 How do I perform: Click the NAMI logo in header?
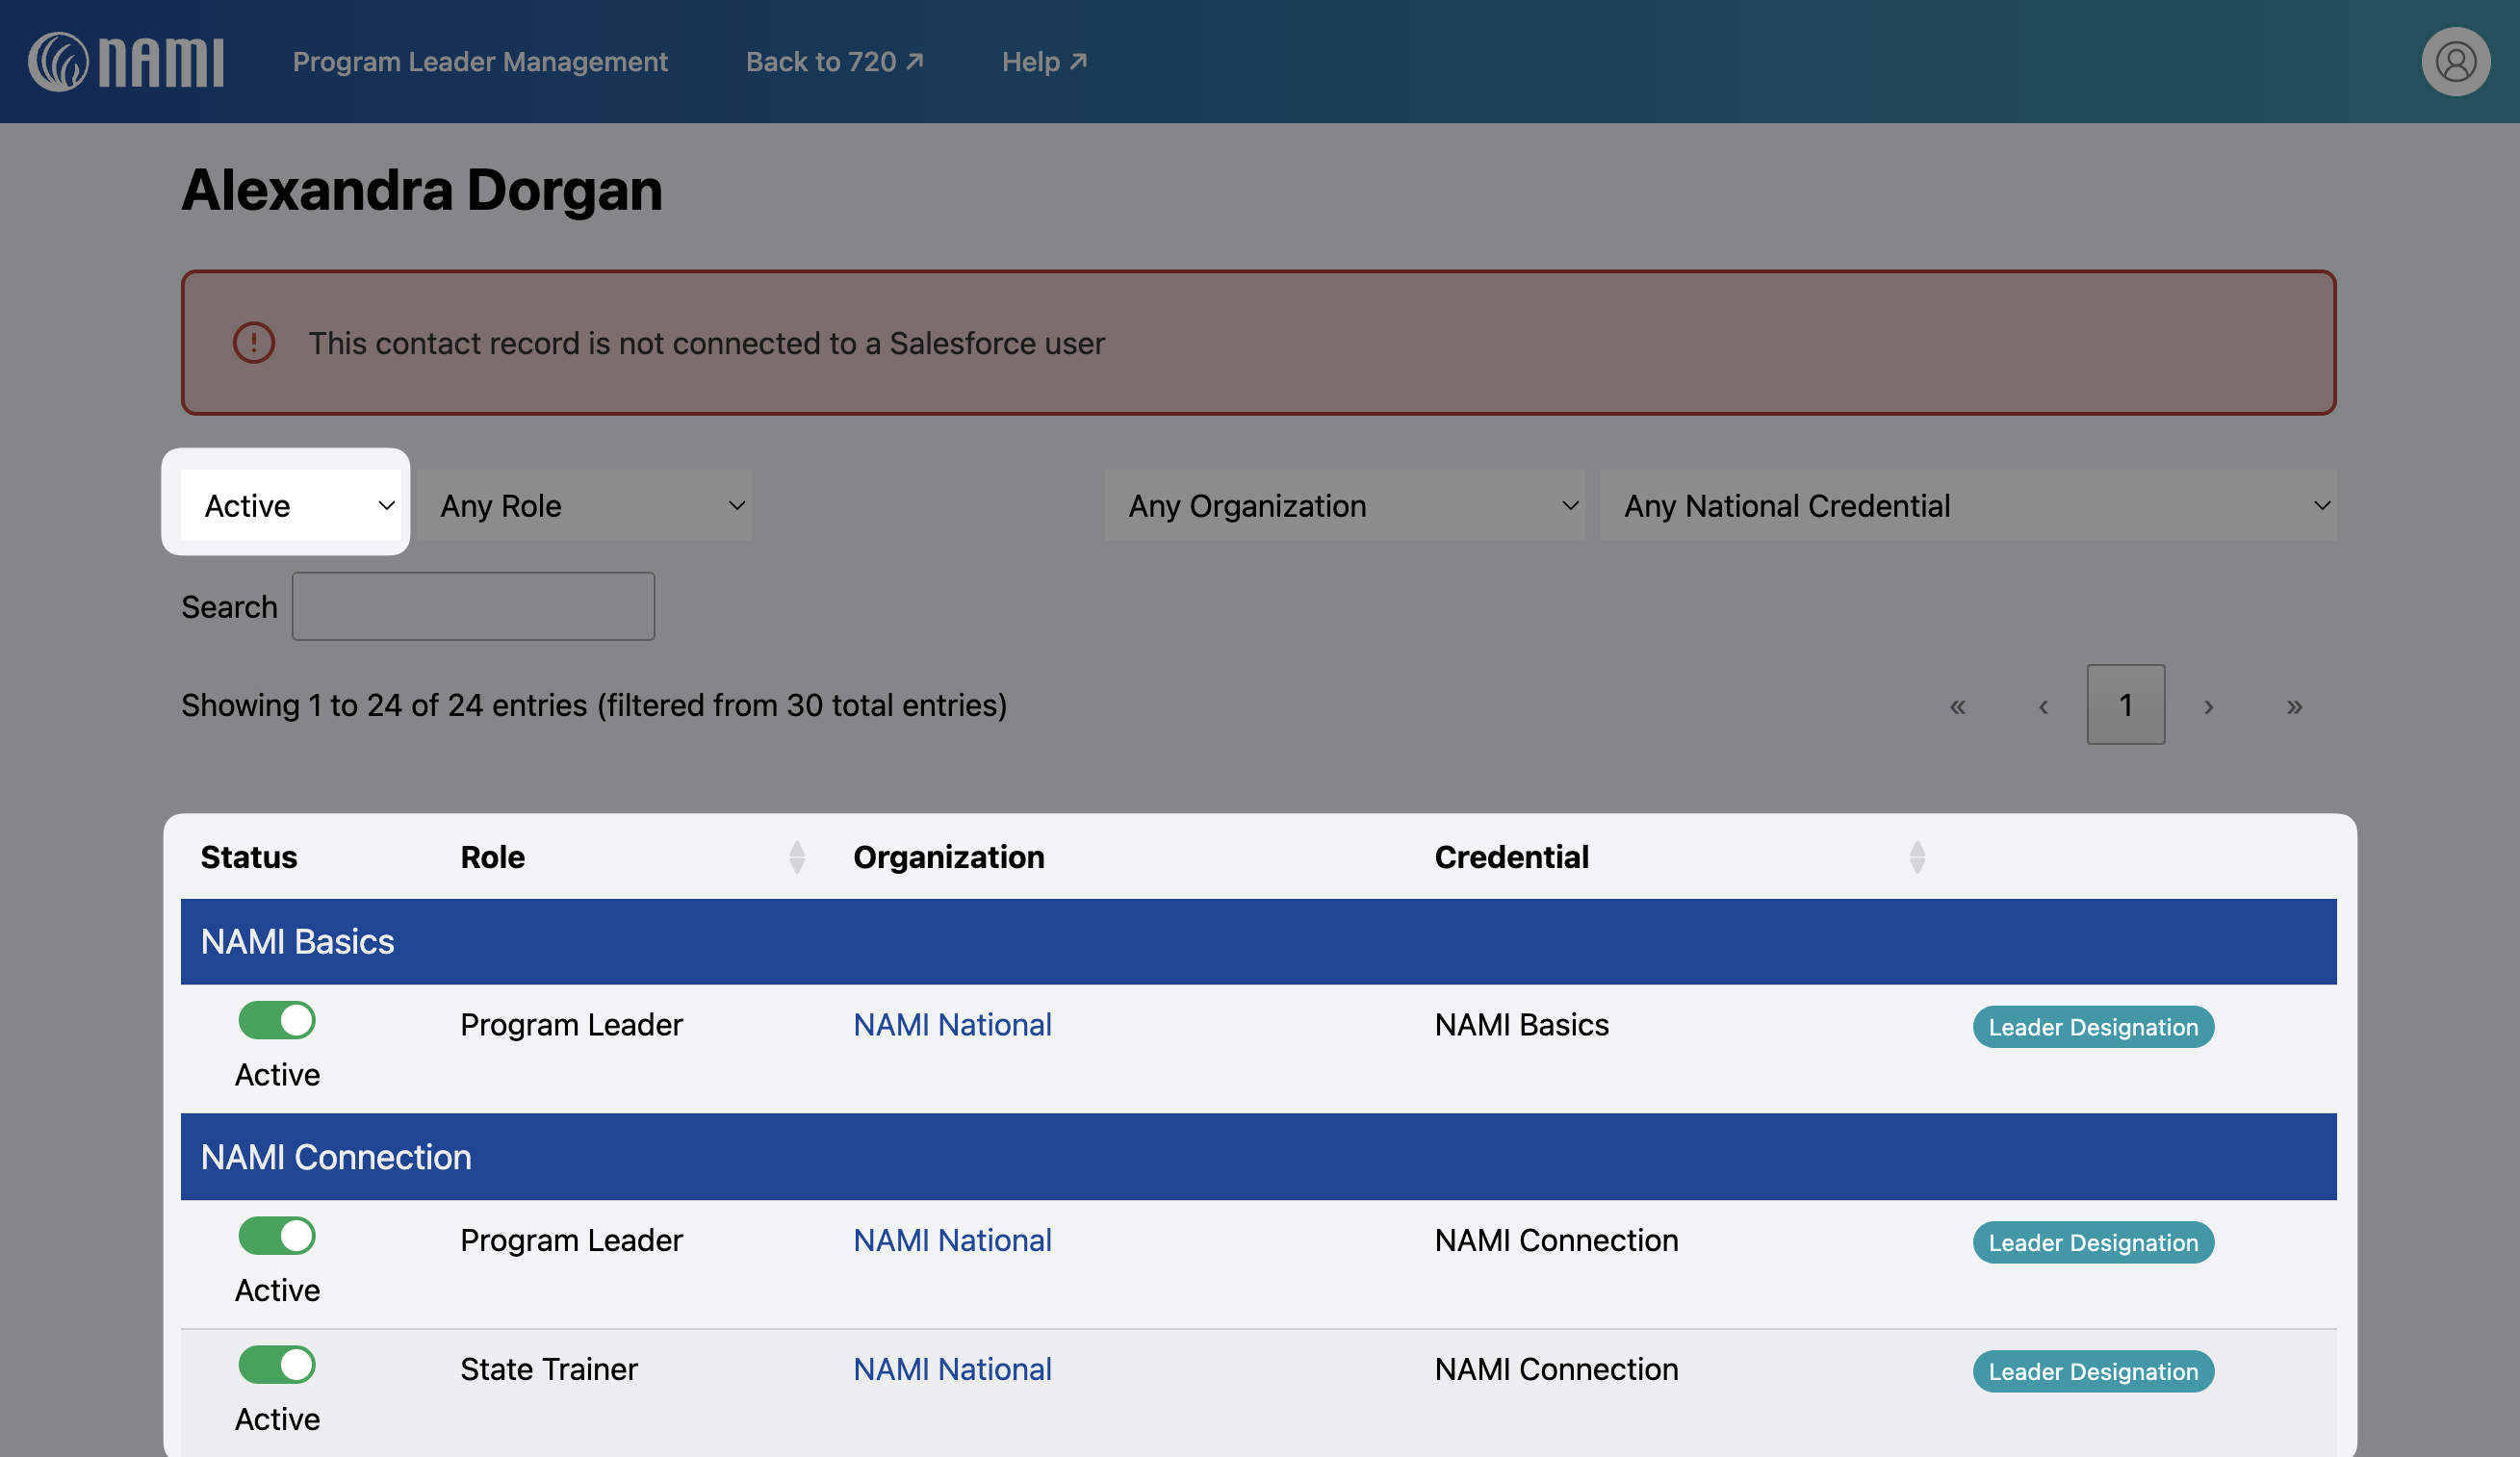pos(126,62)
